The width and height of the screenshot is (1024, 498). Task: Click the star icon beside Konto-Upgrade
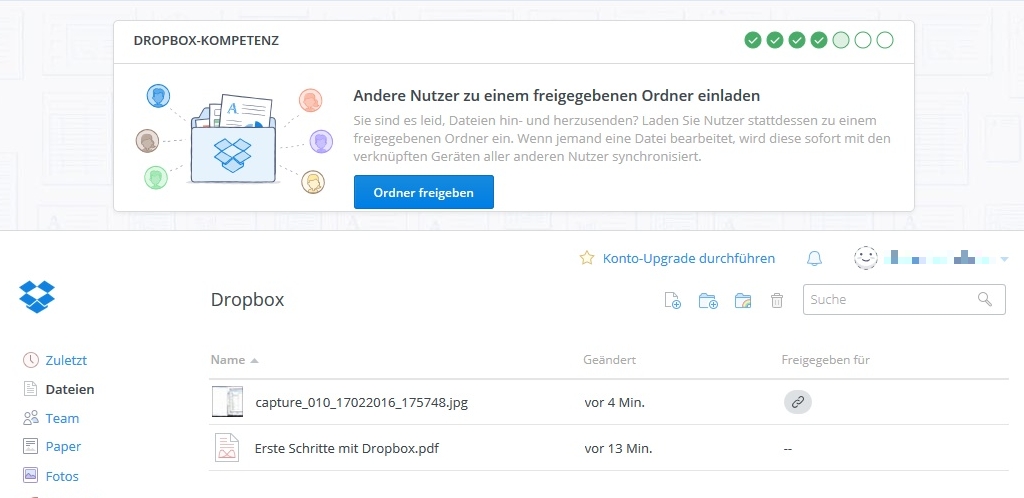pos(587,258)
